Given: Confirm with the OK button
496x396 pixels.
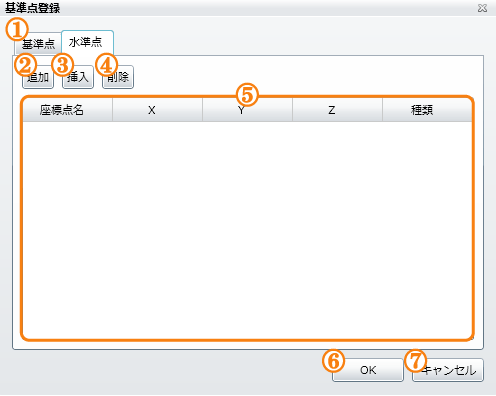Looking at the screenshot, I should click(368, 370).
